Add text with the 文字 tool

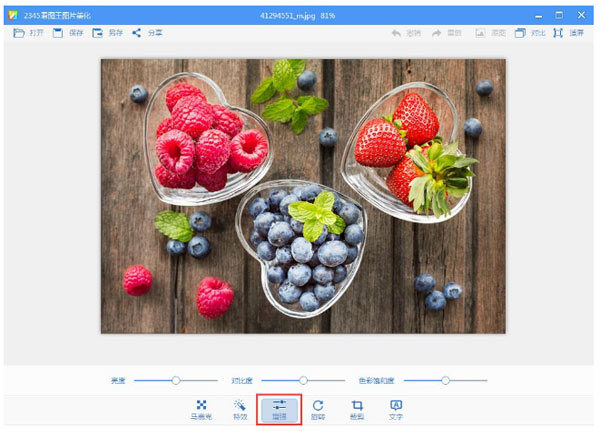tap(396, 410)
